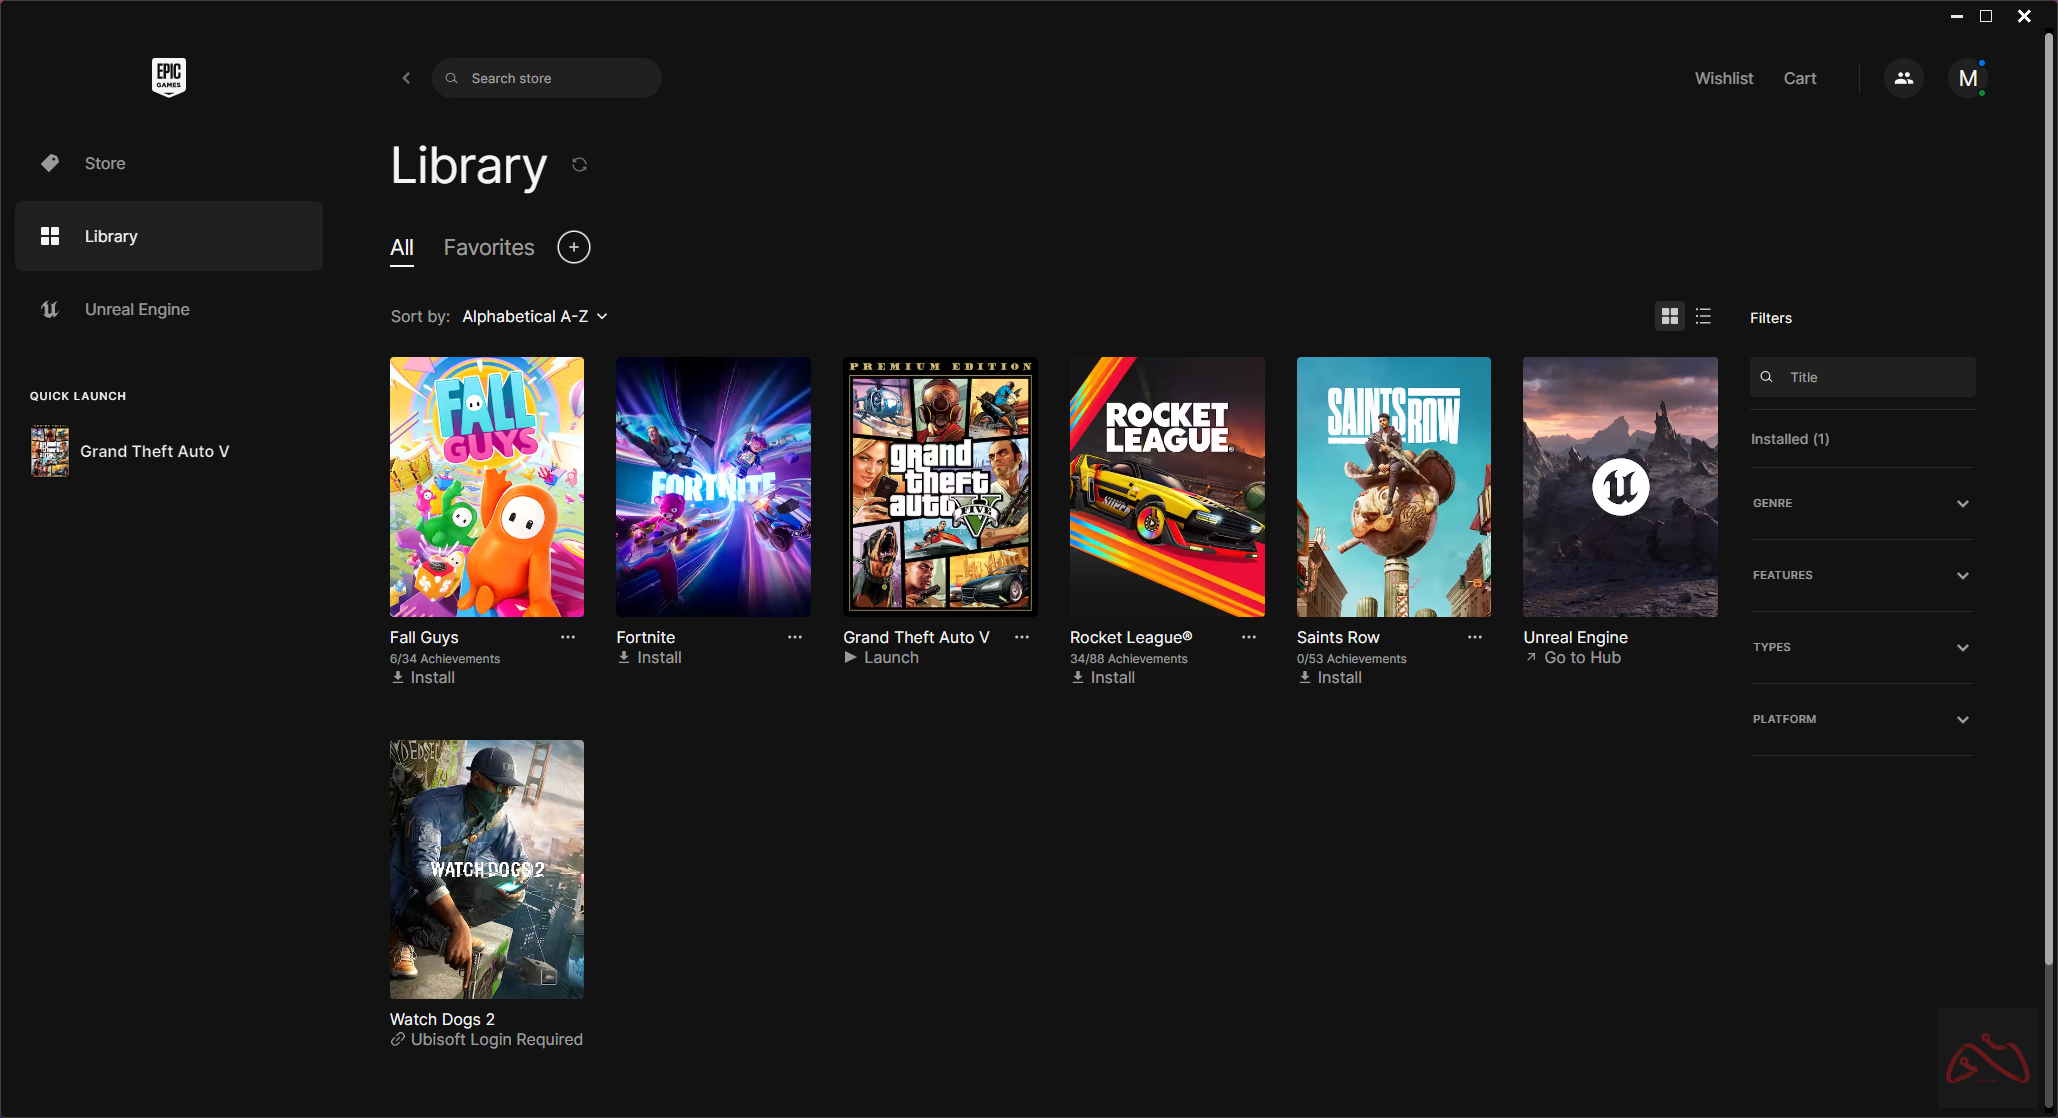Toggle the Installed (1) filter

1789,439
